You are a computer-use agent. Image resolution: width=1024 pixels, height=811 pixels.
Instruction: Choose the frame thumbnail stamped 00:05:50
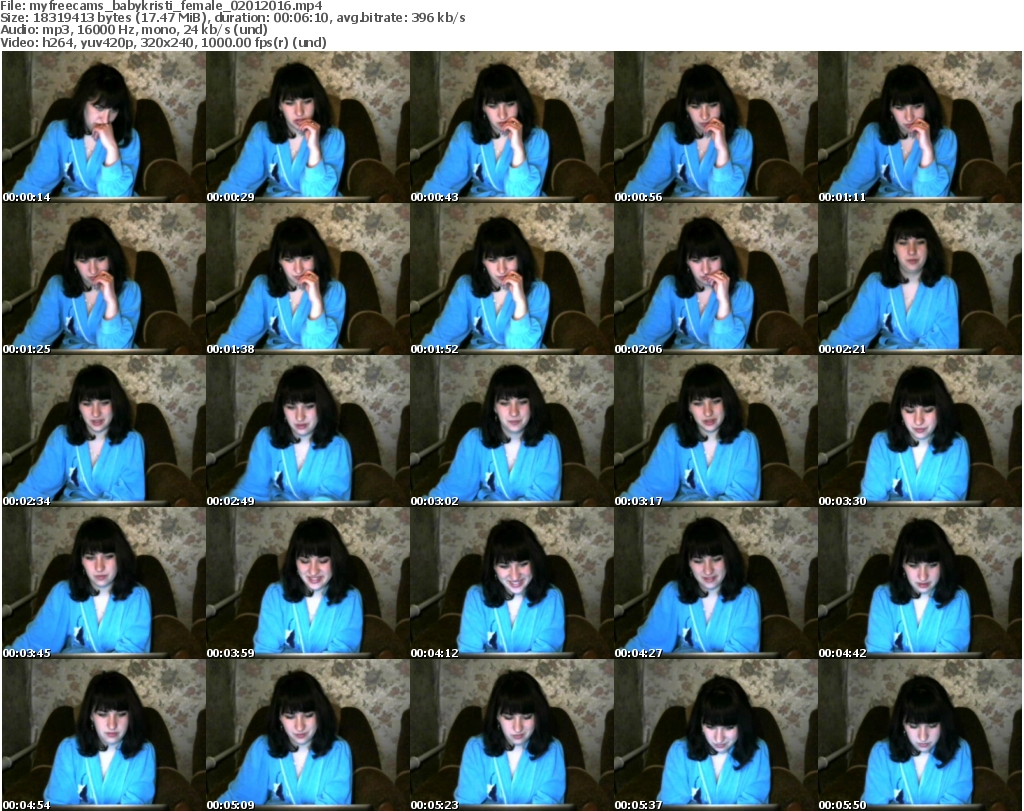(x=920, y=735)
